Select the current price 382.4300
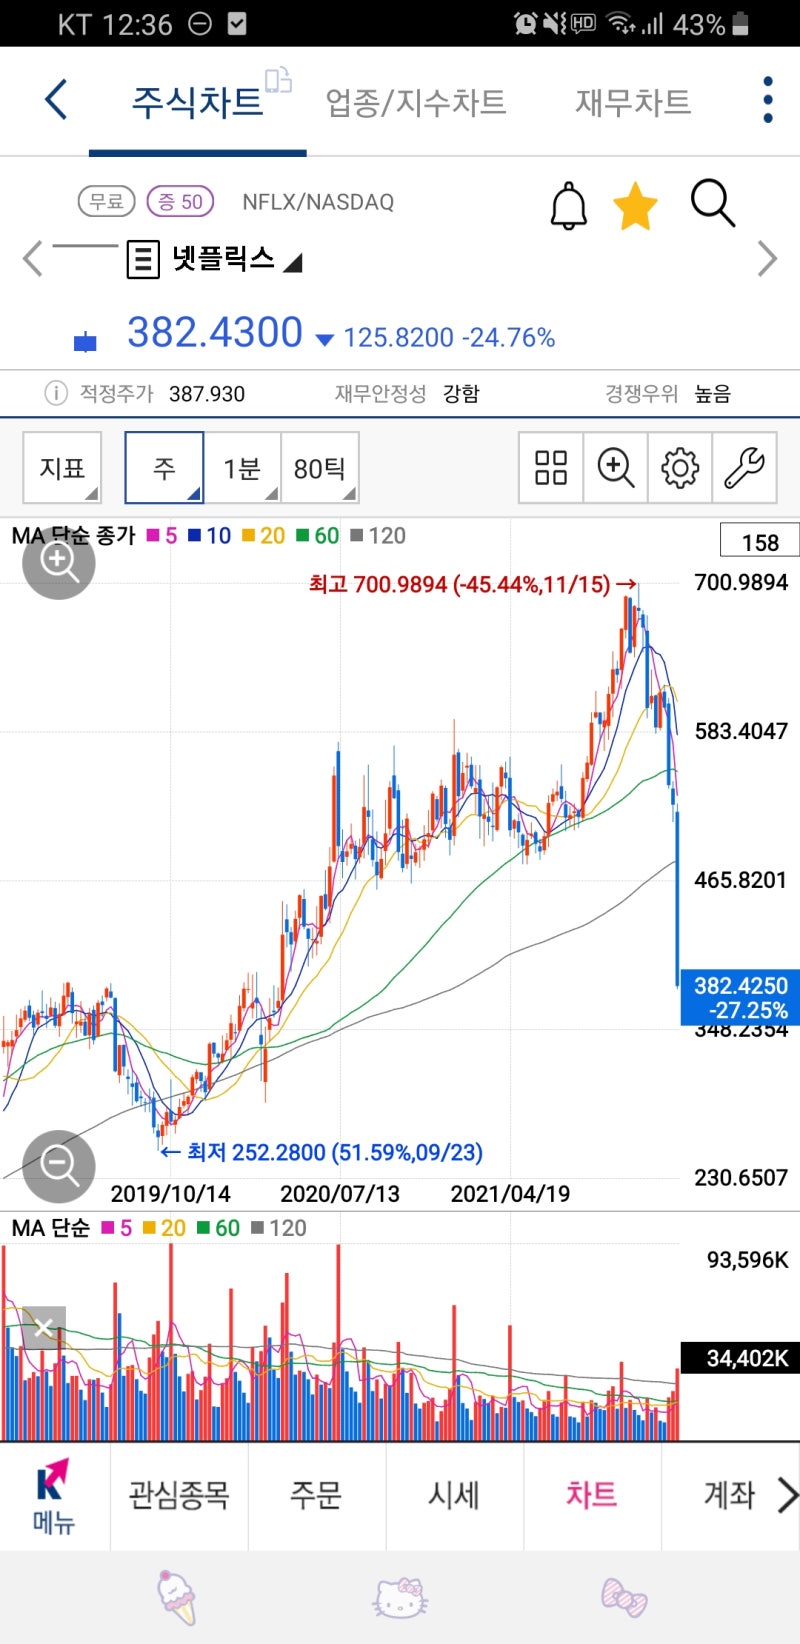The image size is (800, 1644). tap(215, 333)
